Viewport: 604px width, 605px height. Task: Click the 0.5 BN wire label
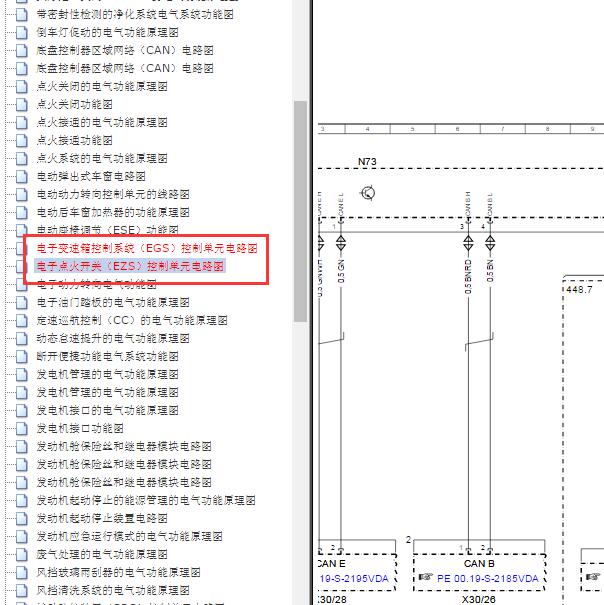pyautogui.click(x=490, y=270)
